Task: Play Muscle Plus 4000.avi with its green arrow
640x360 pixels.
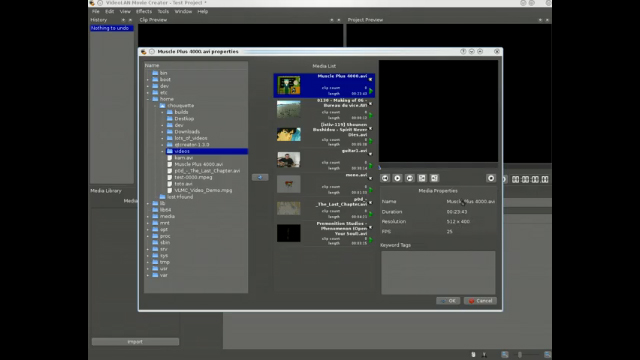Action: point(371,91)
